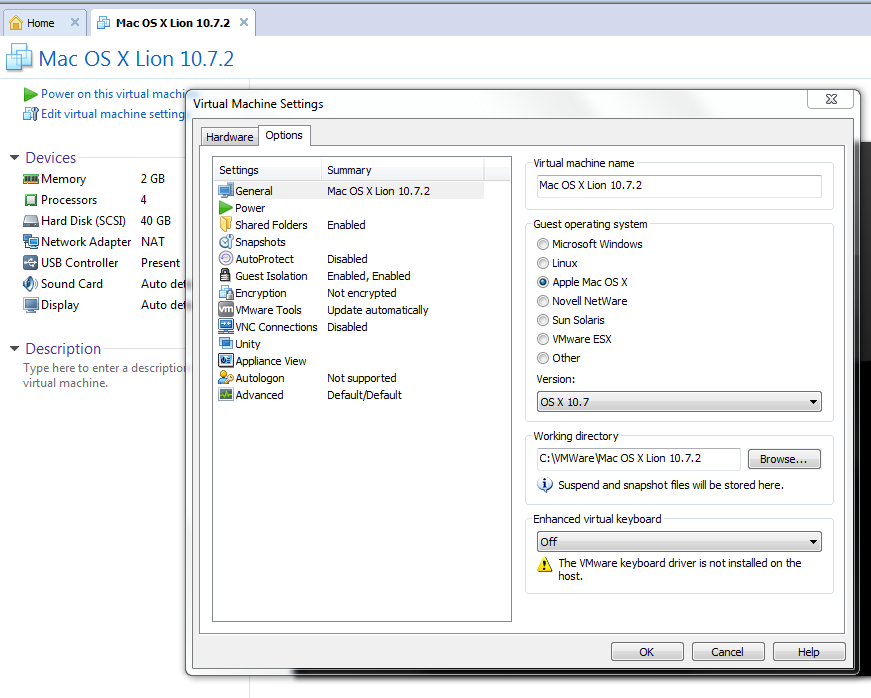Select the Microsoft Windows radio button
This screenshot has height=698, width=871.
(543, 244)
